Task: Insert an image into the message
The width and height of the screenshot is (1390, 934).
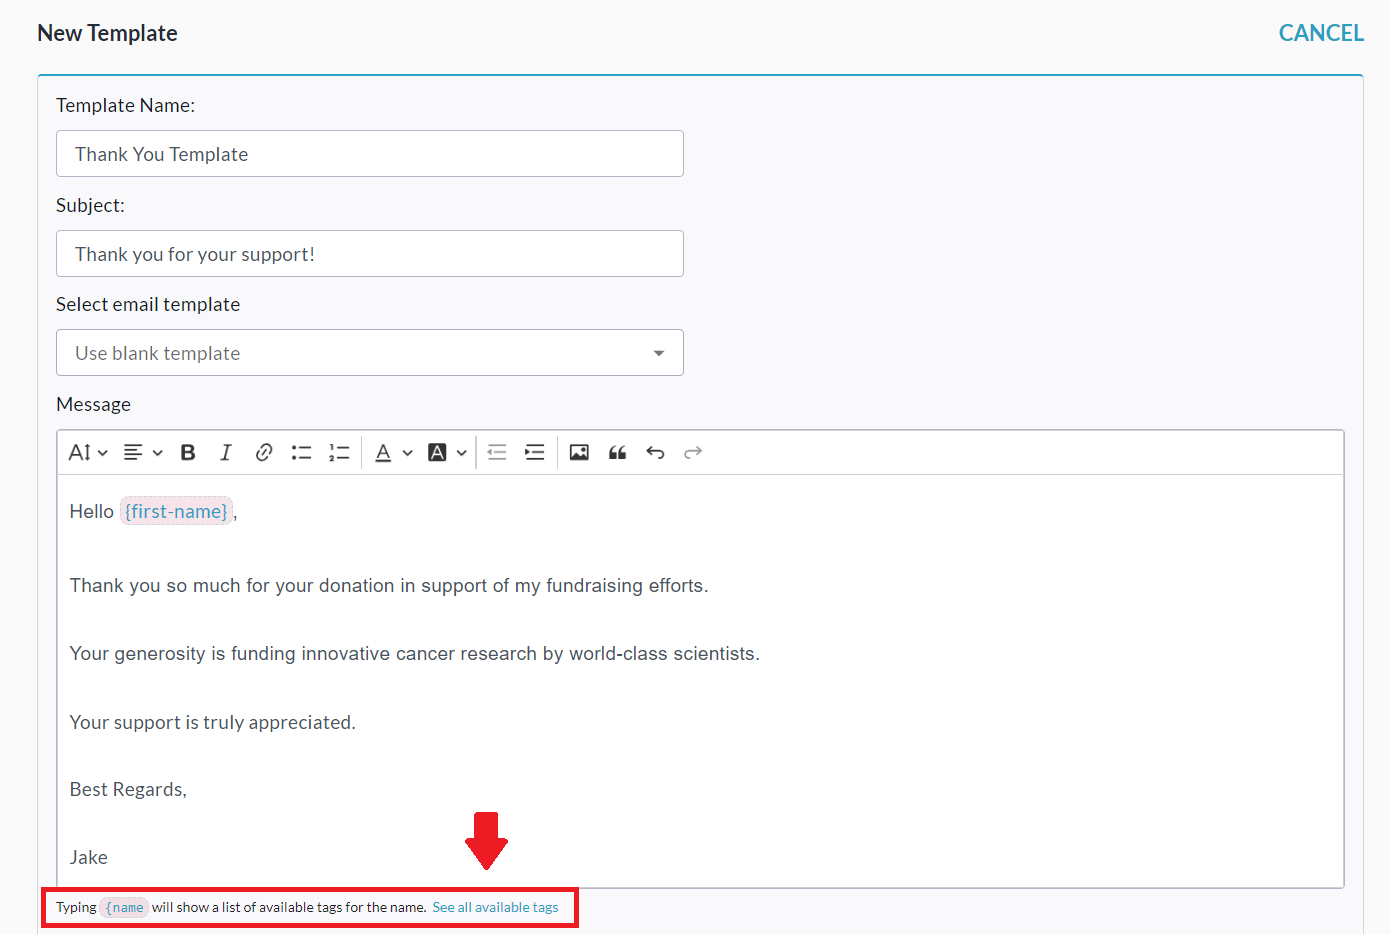Action: coord(579,453)
